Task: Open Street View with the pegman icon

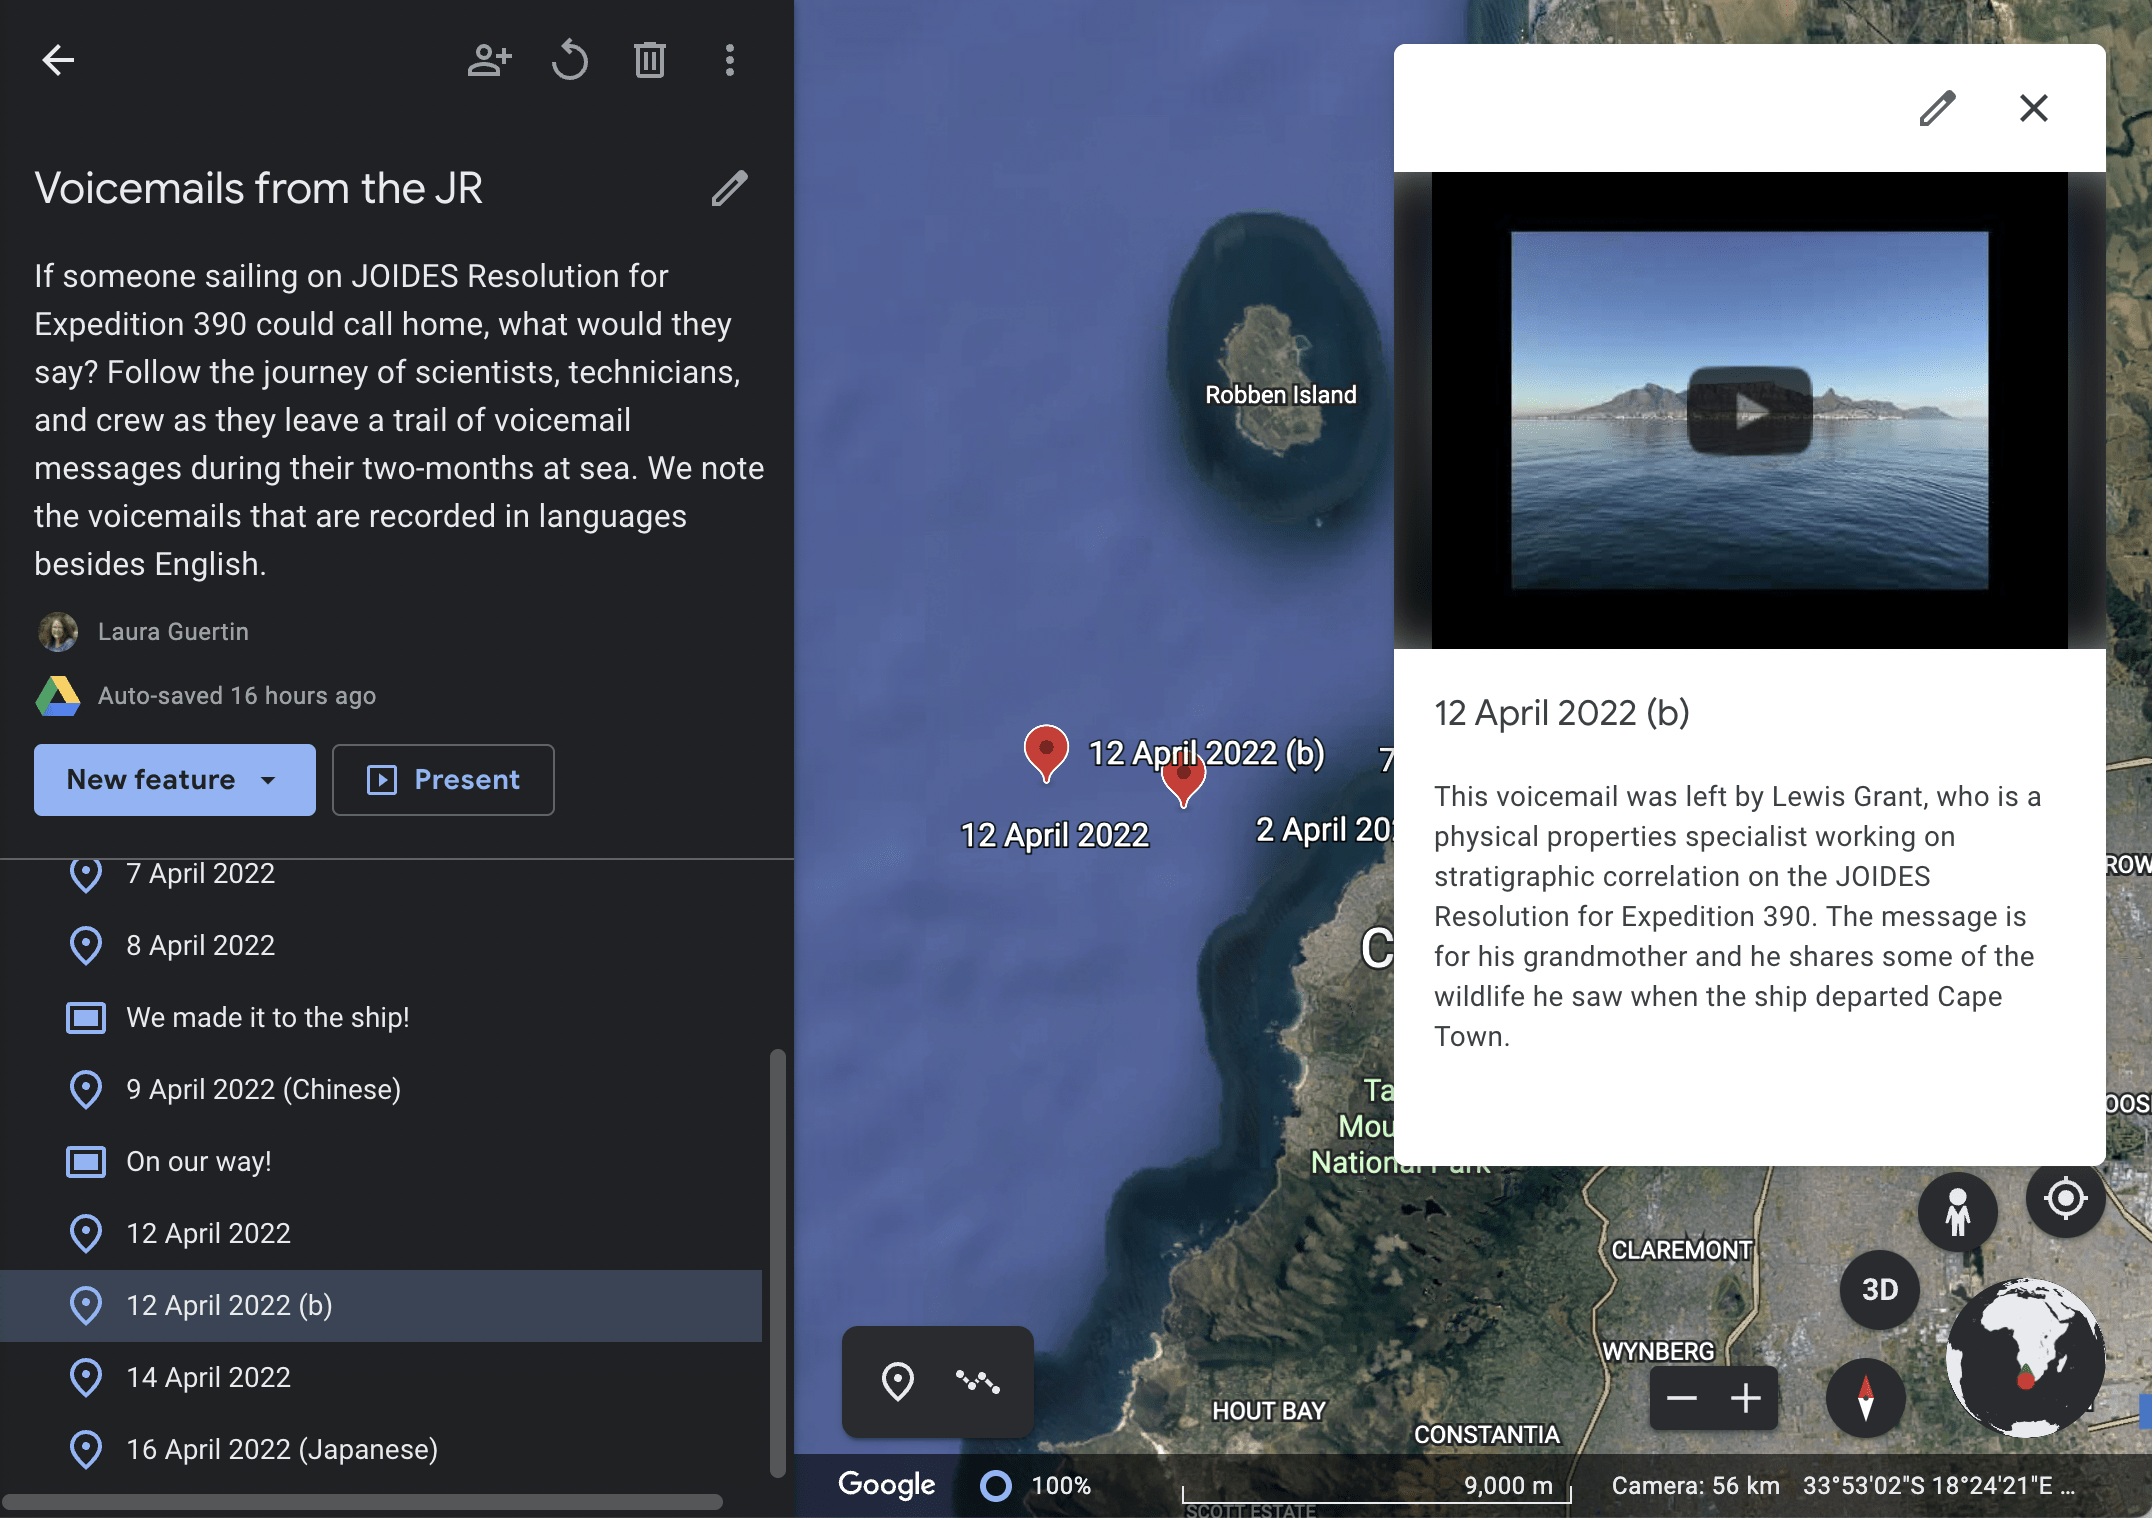Action: (1958, 1212)
